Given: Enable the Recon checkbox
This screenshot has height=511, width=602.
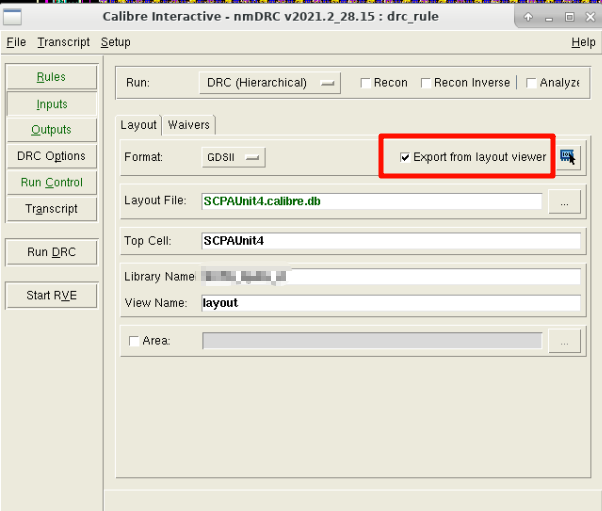Looking at the screenshot, I should (366, 83).
